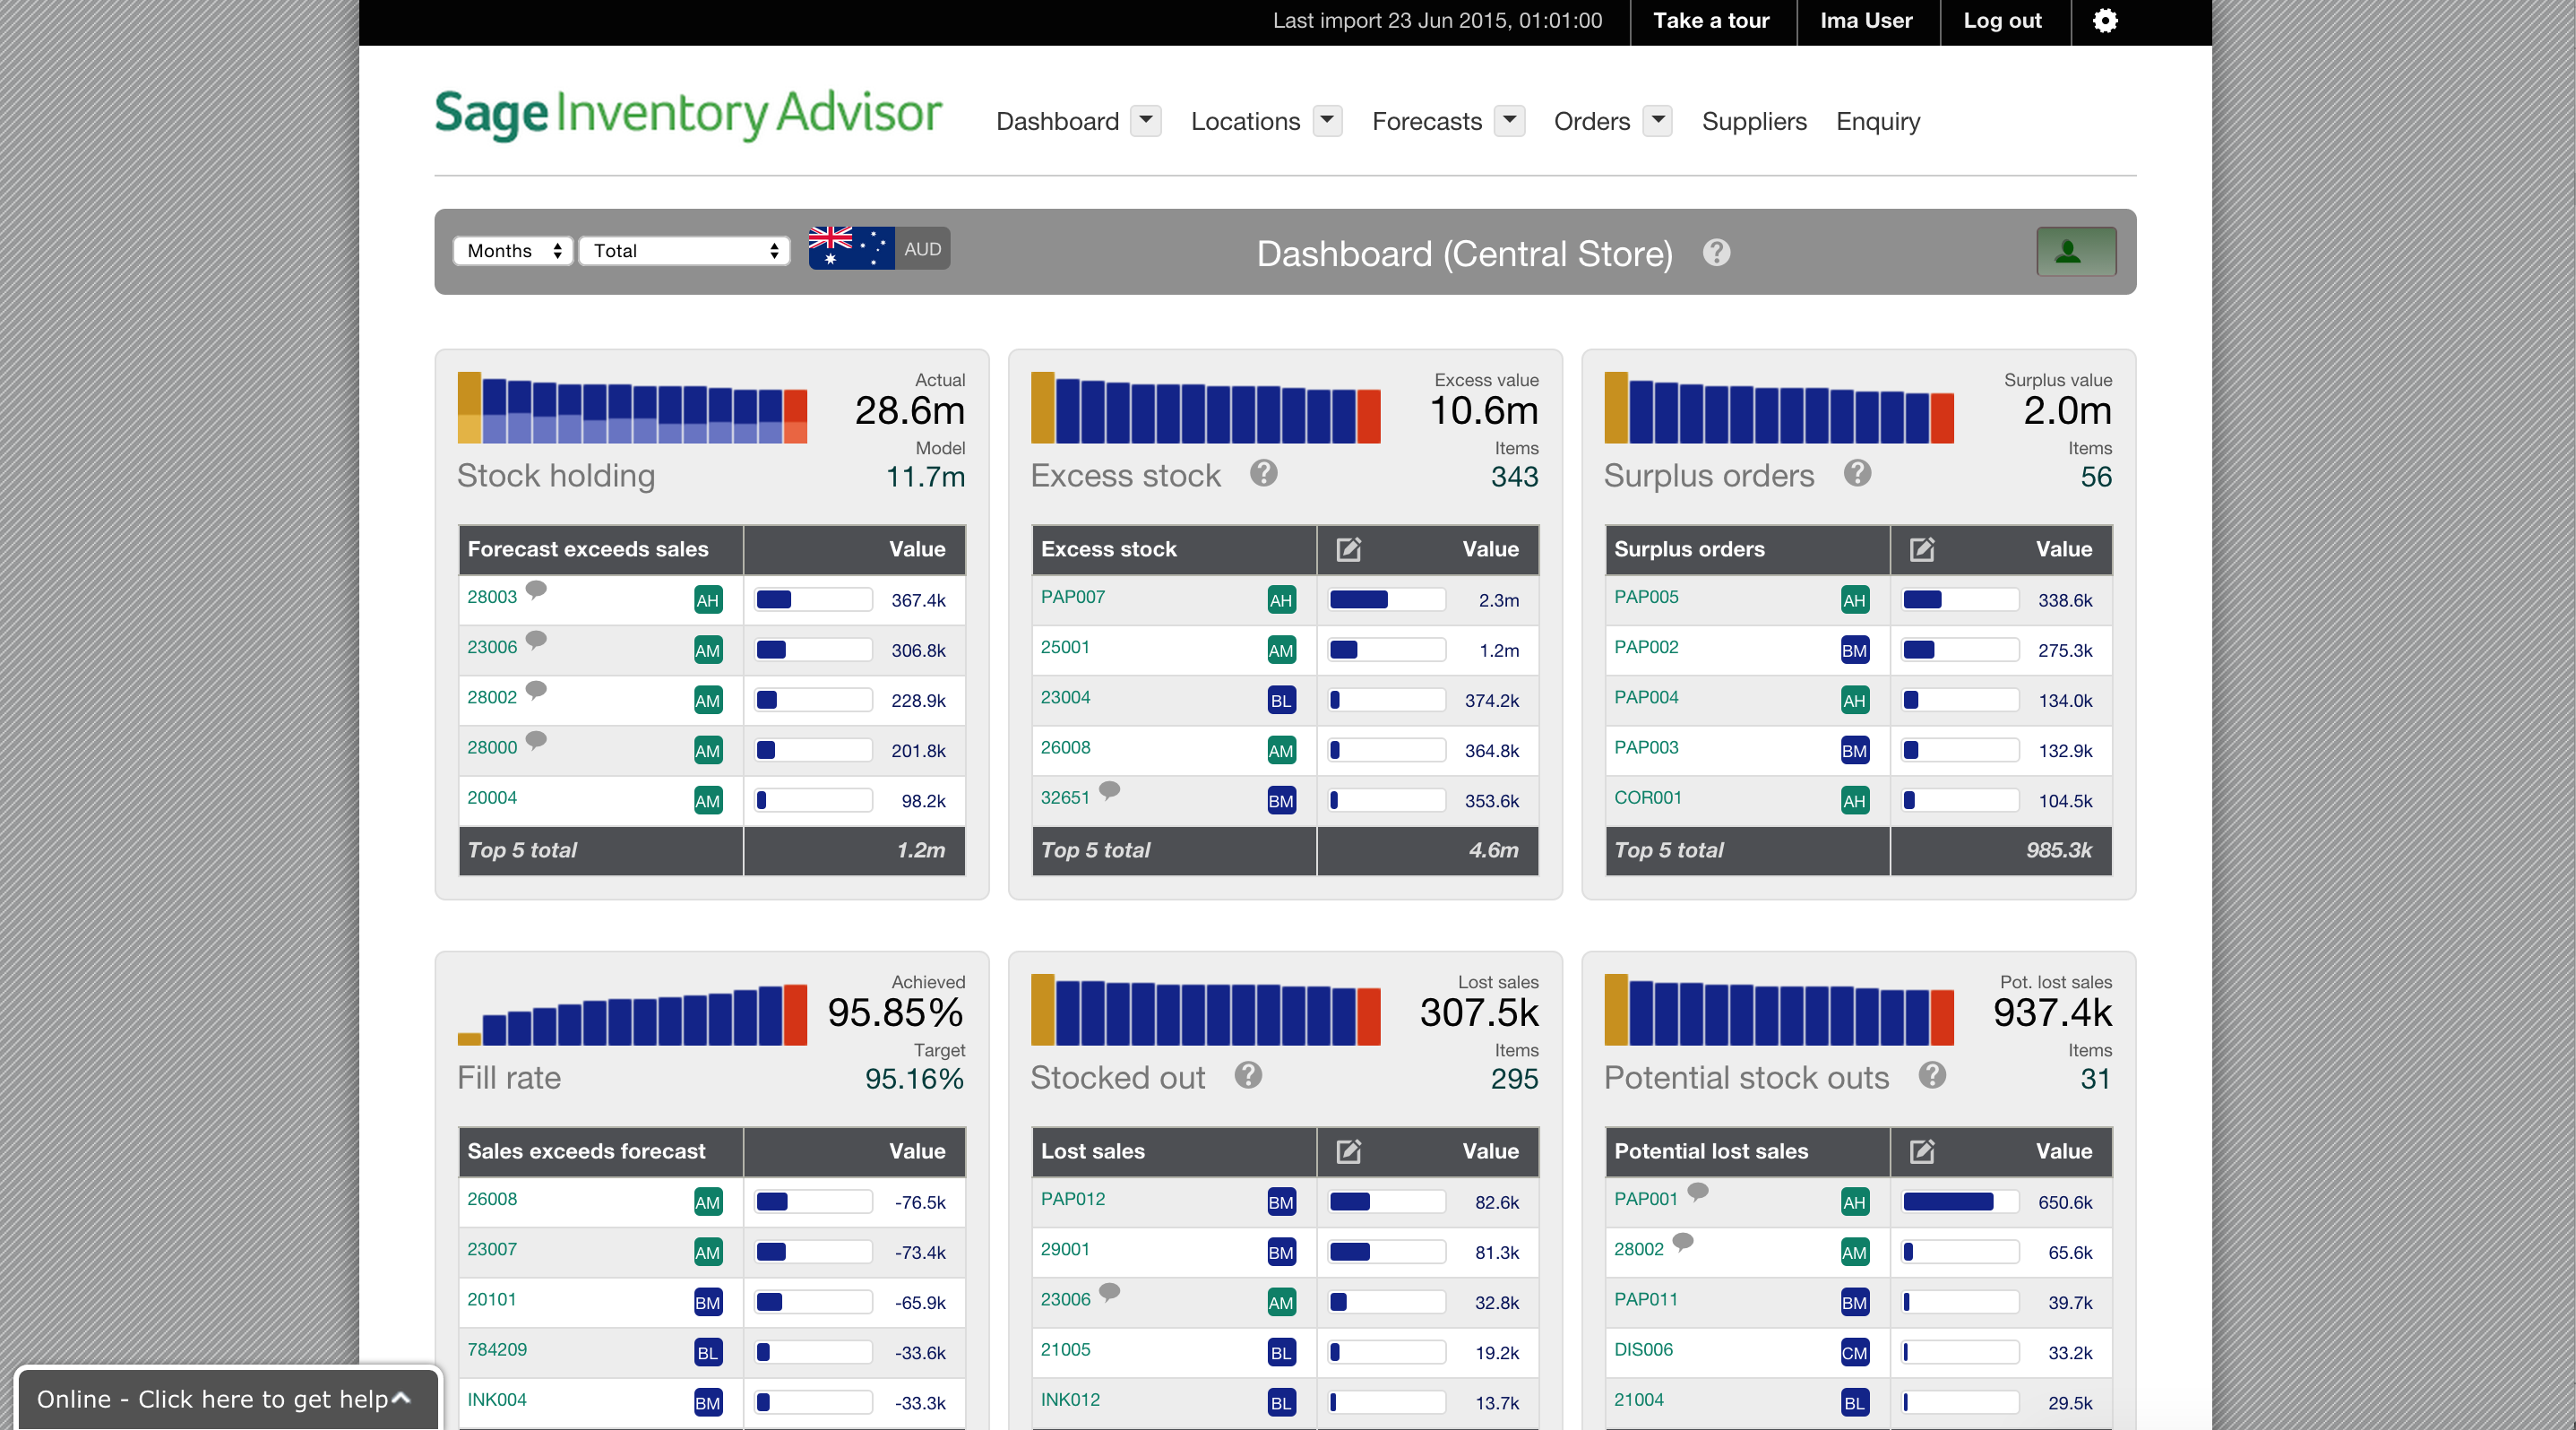Open the Suppliers menu
The image size is (2576, 1430).
[1754, 121]
